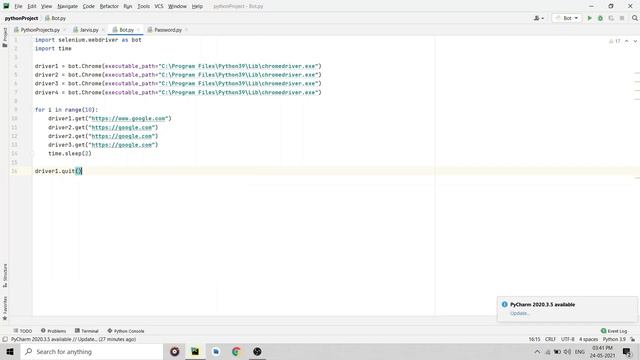The image size is (640, 360).
Task: Open the Help menu
Action: pyautogui.click(x=197, y=6)
